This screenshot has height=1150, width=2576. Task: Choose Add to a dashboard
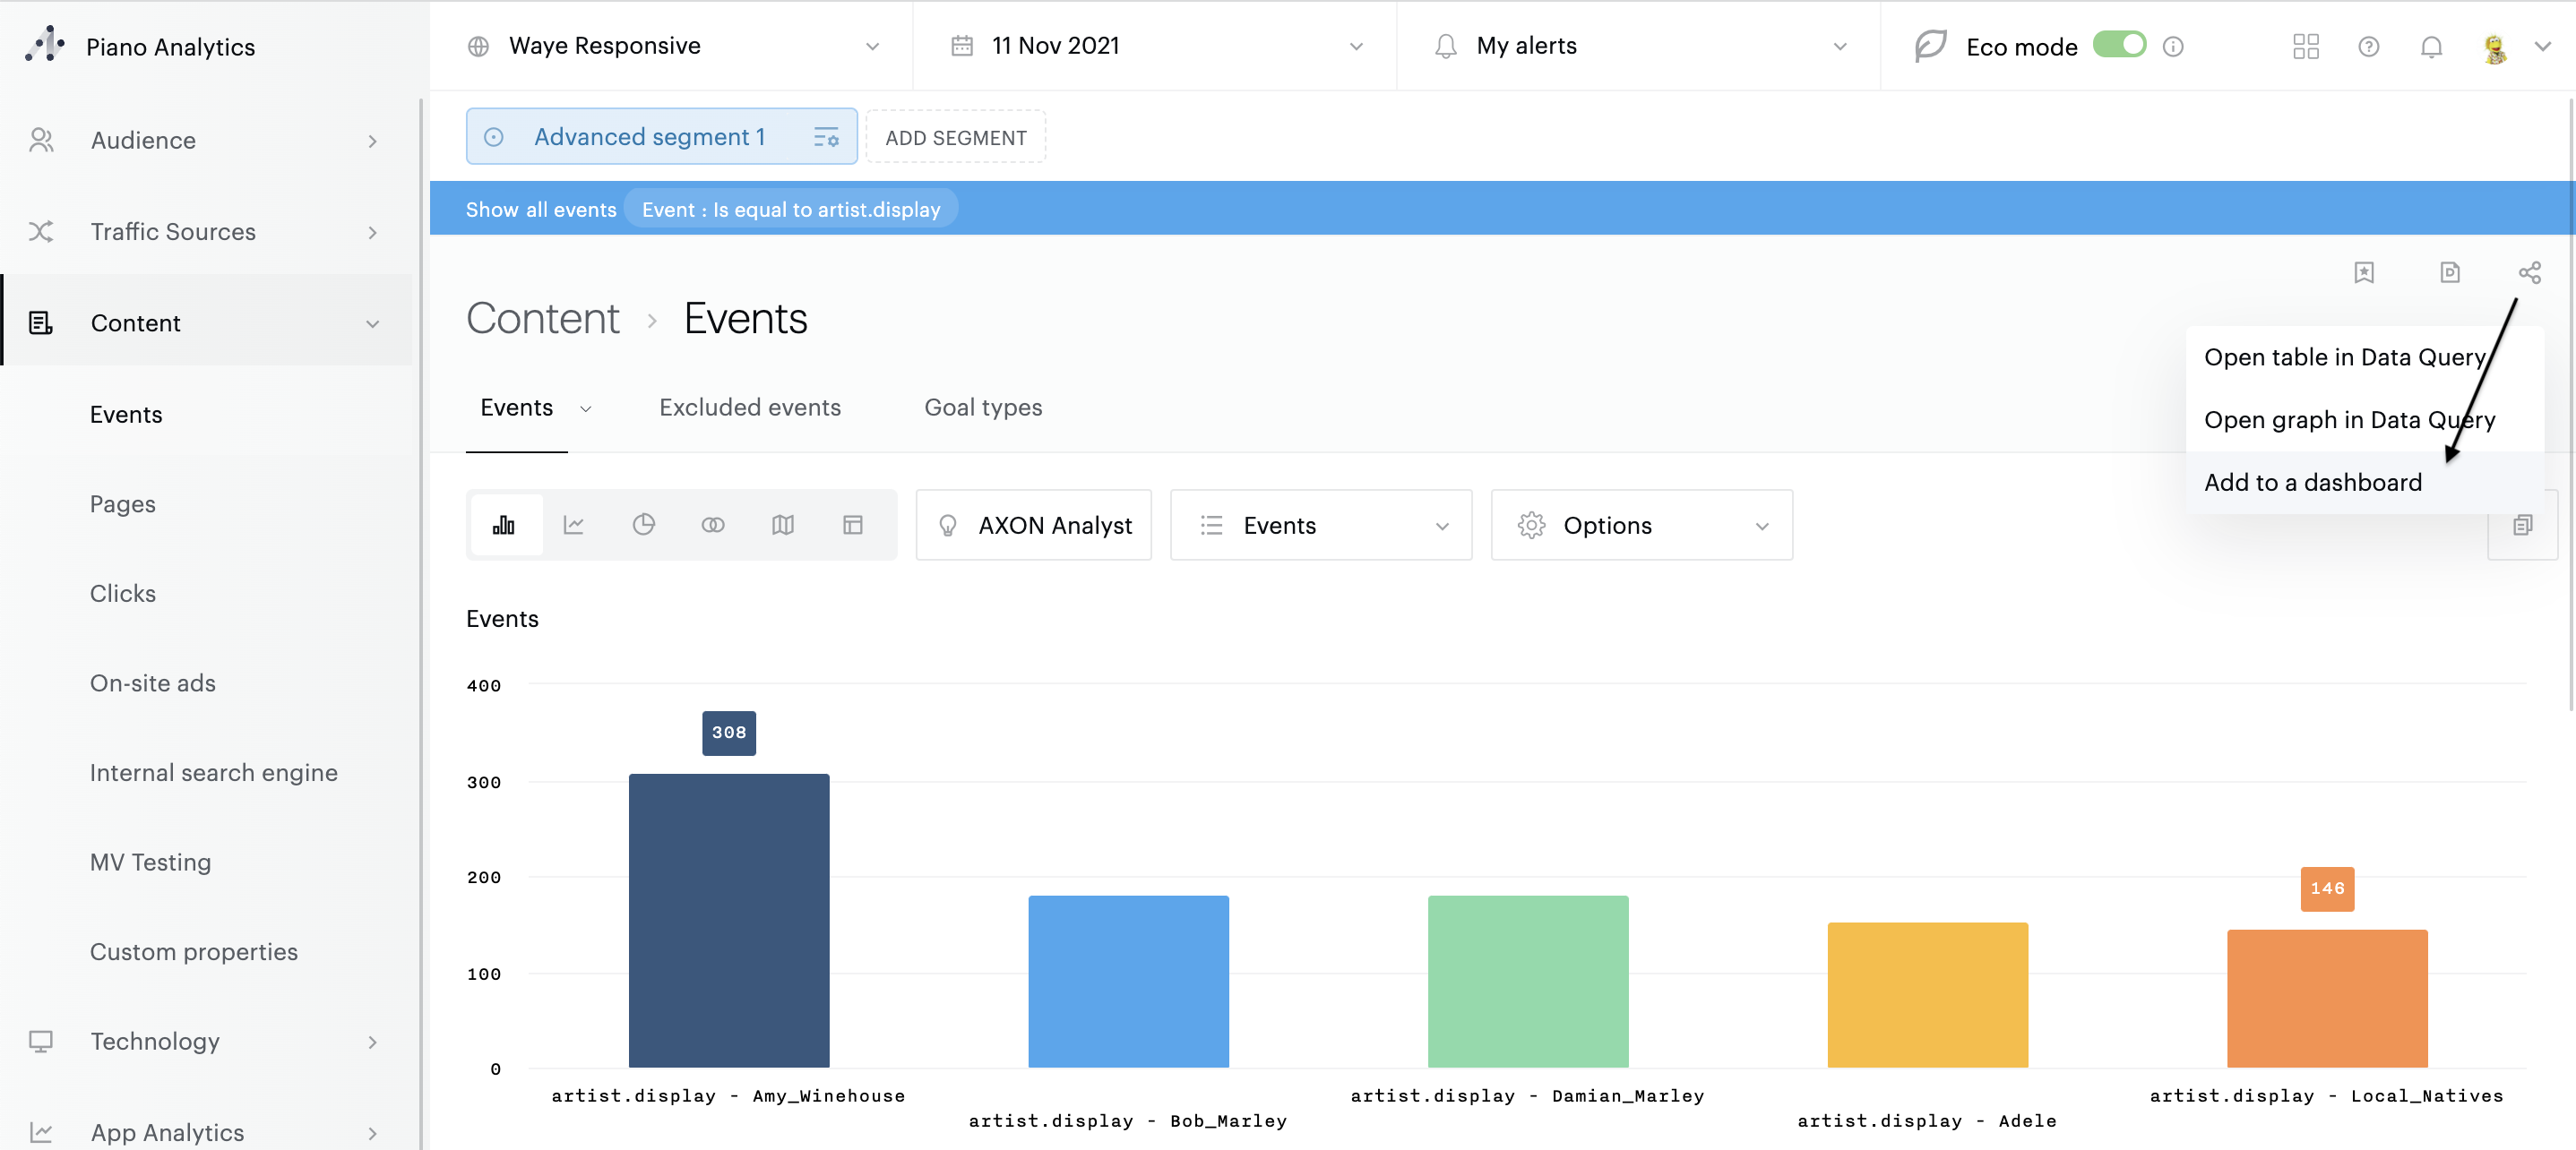click(x=2312, y=482)
